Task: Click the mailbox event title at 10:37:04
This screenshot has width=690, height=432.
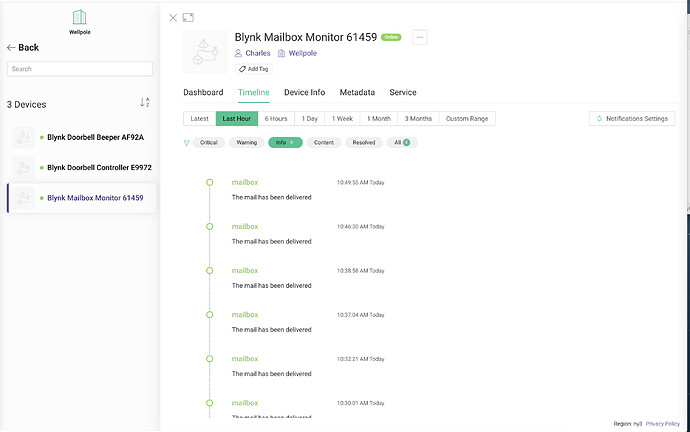Action: (x=245, y=315)
